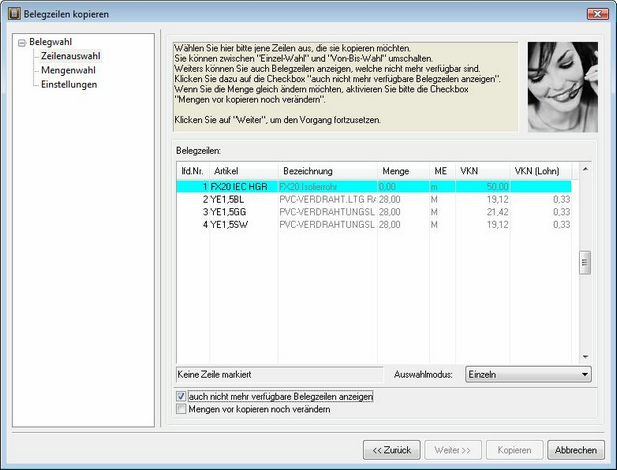The image size is (617, 470).
Task: Toggle 'auch nicht mehr verfügbare Belegzeilen anzeigen'
Action: pos(181,397)
